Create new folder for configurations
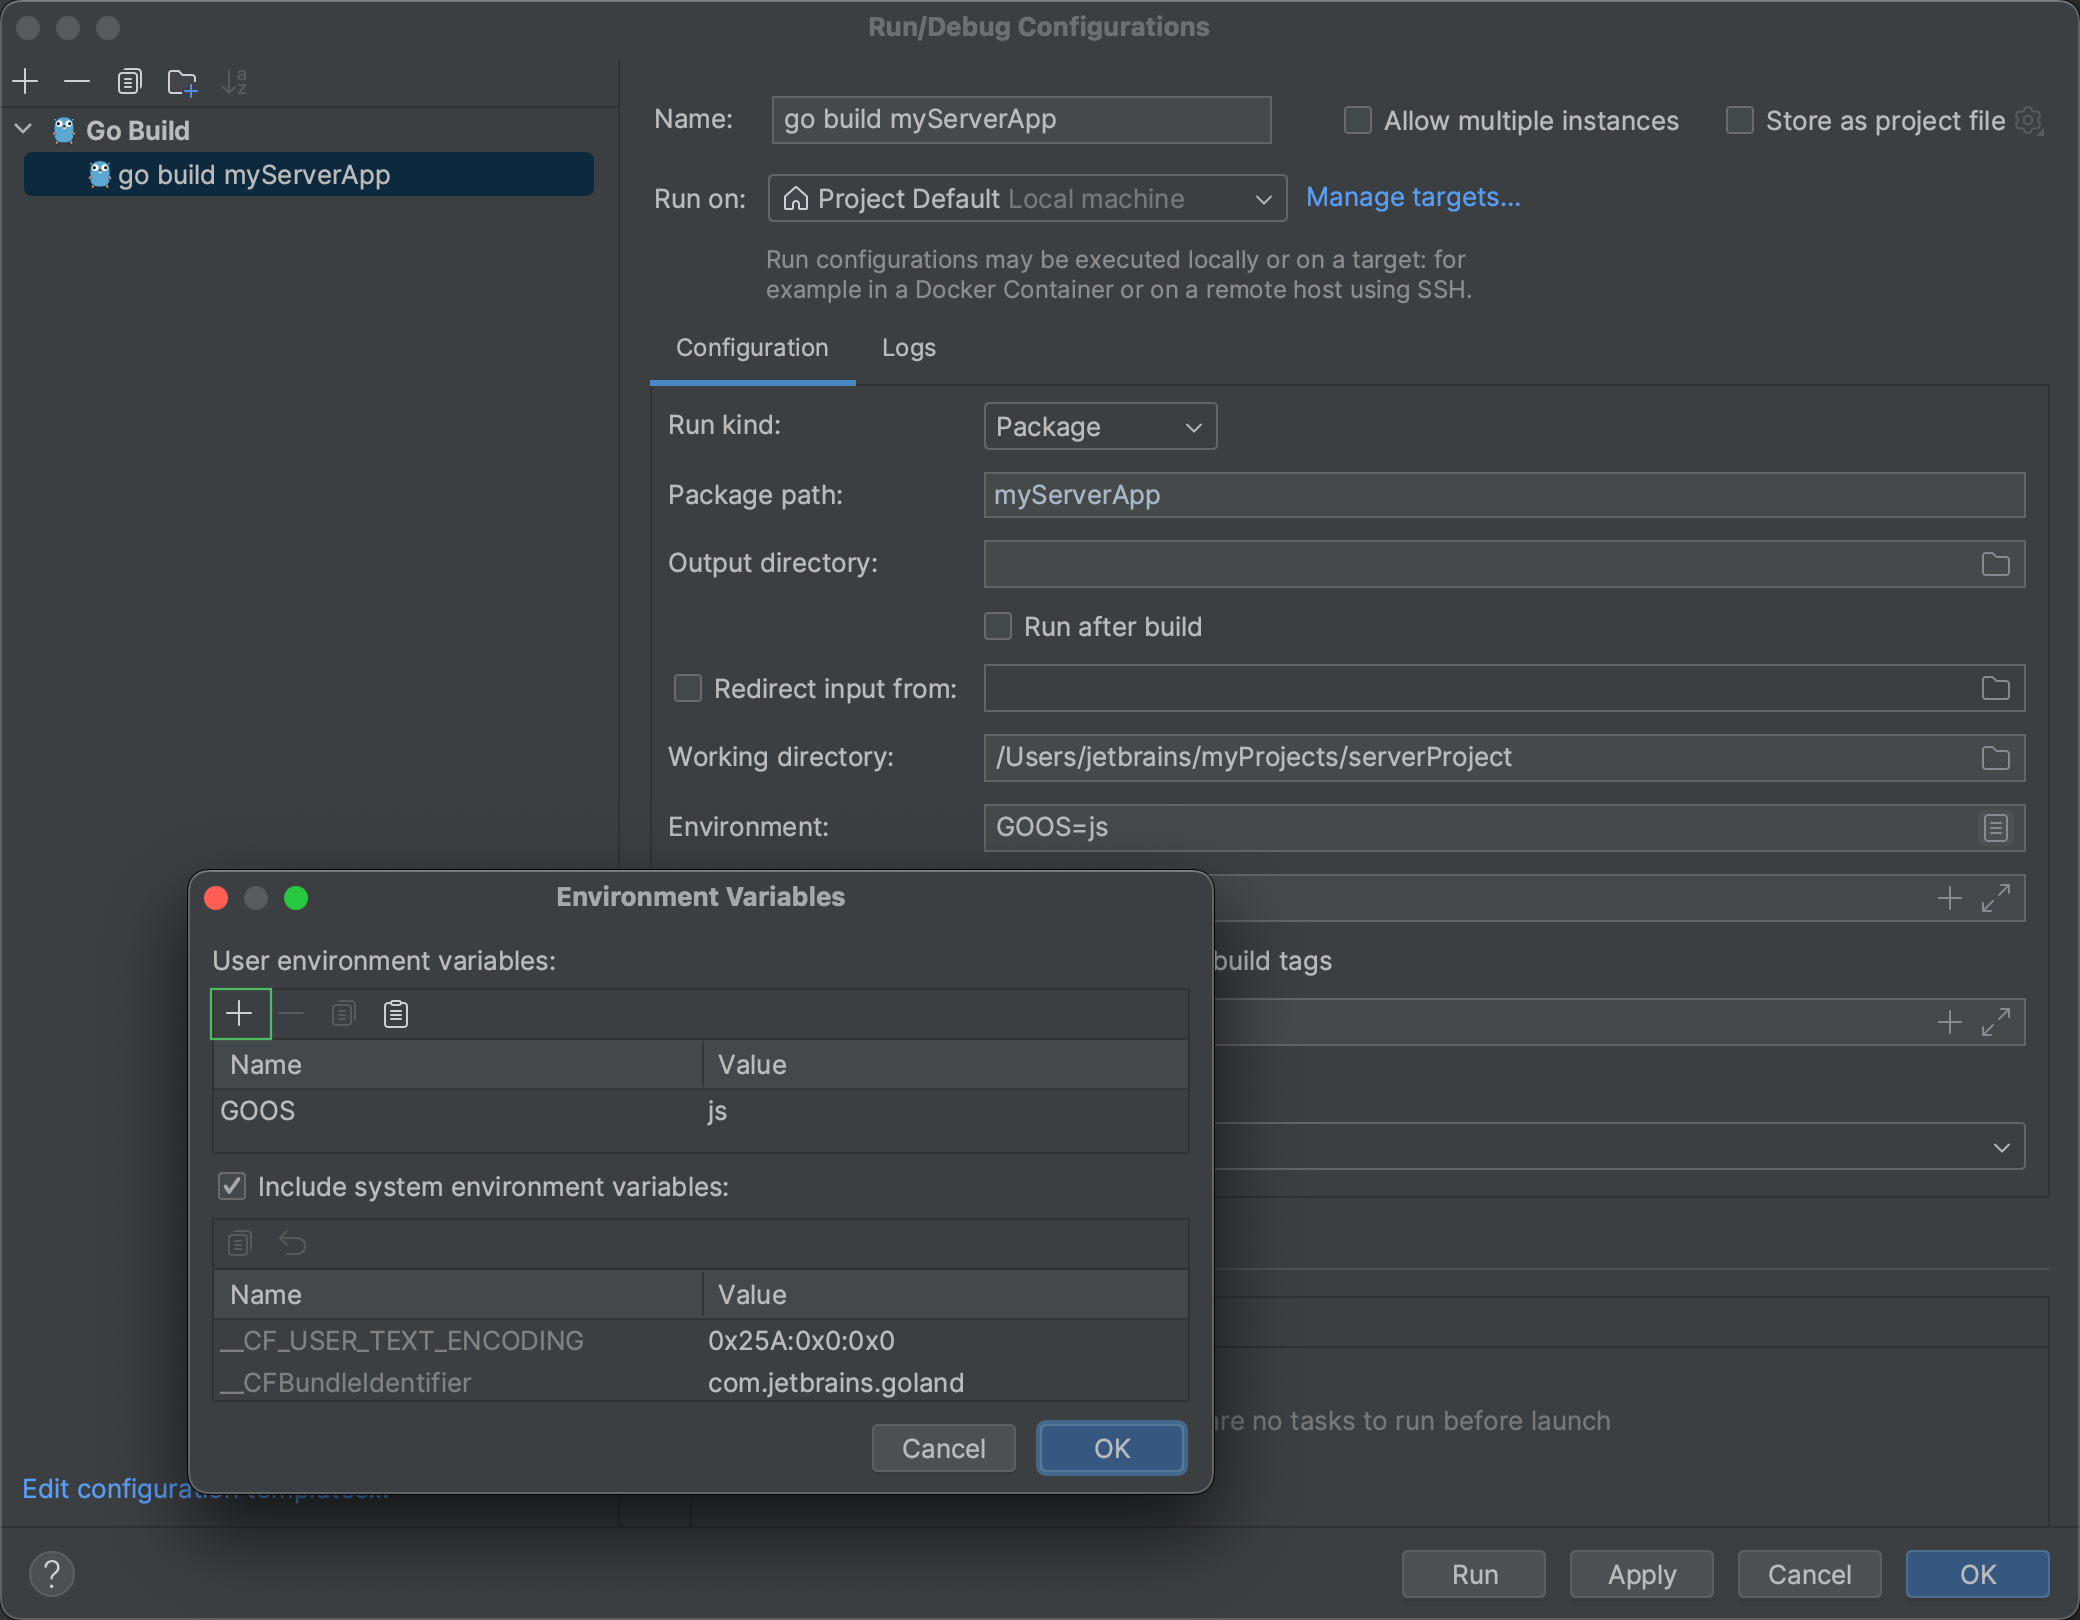The image size is (2080, 1620). (182, 81)
